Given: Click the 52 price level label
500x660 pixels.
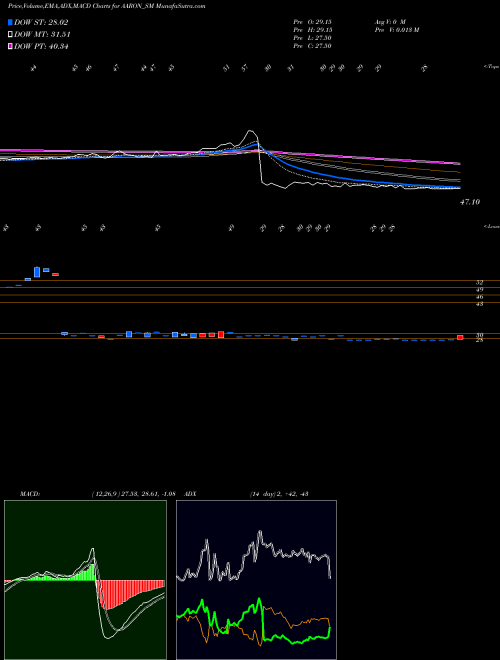Looking at the screenshot, I should coord(479,283).
